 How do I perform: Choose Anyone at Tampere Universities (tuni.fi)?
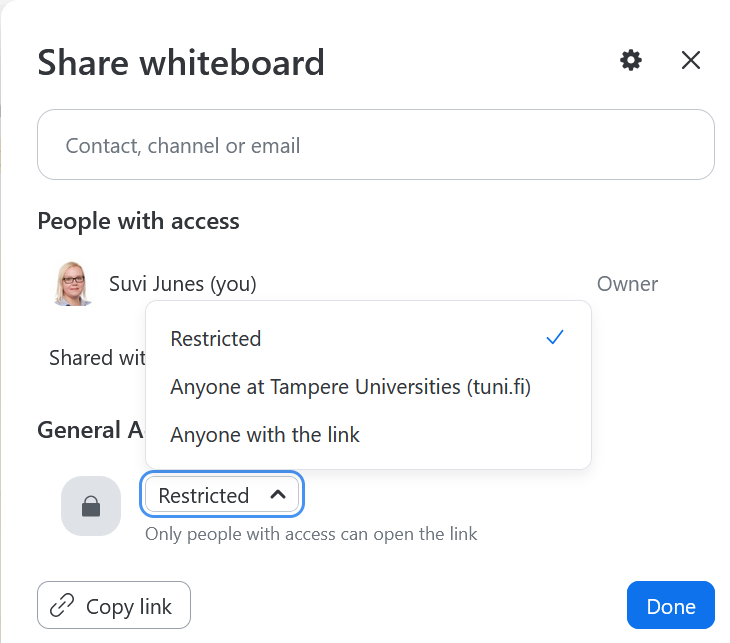coord(350,387)
